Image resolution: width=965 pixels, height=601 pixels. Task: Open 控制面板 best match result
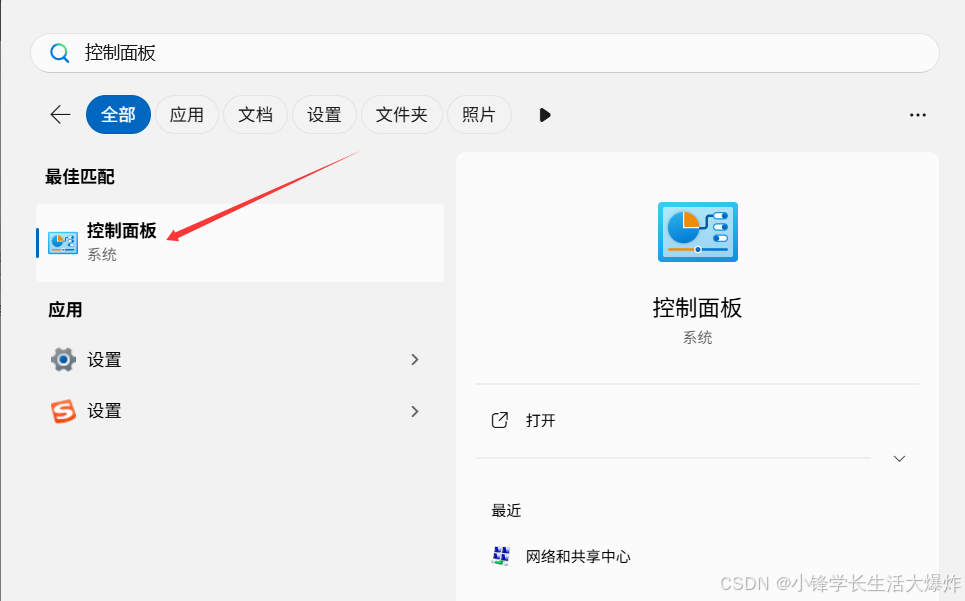tap(240, 243)
